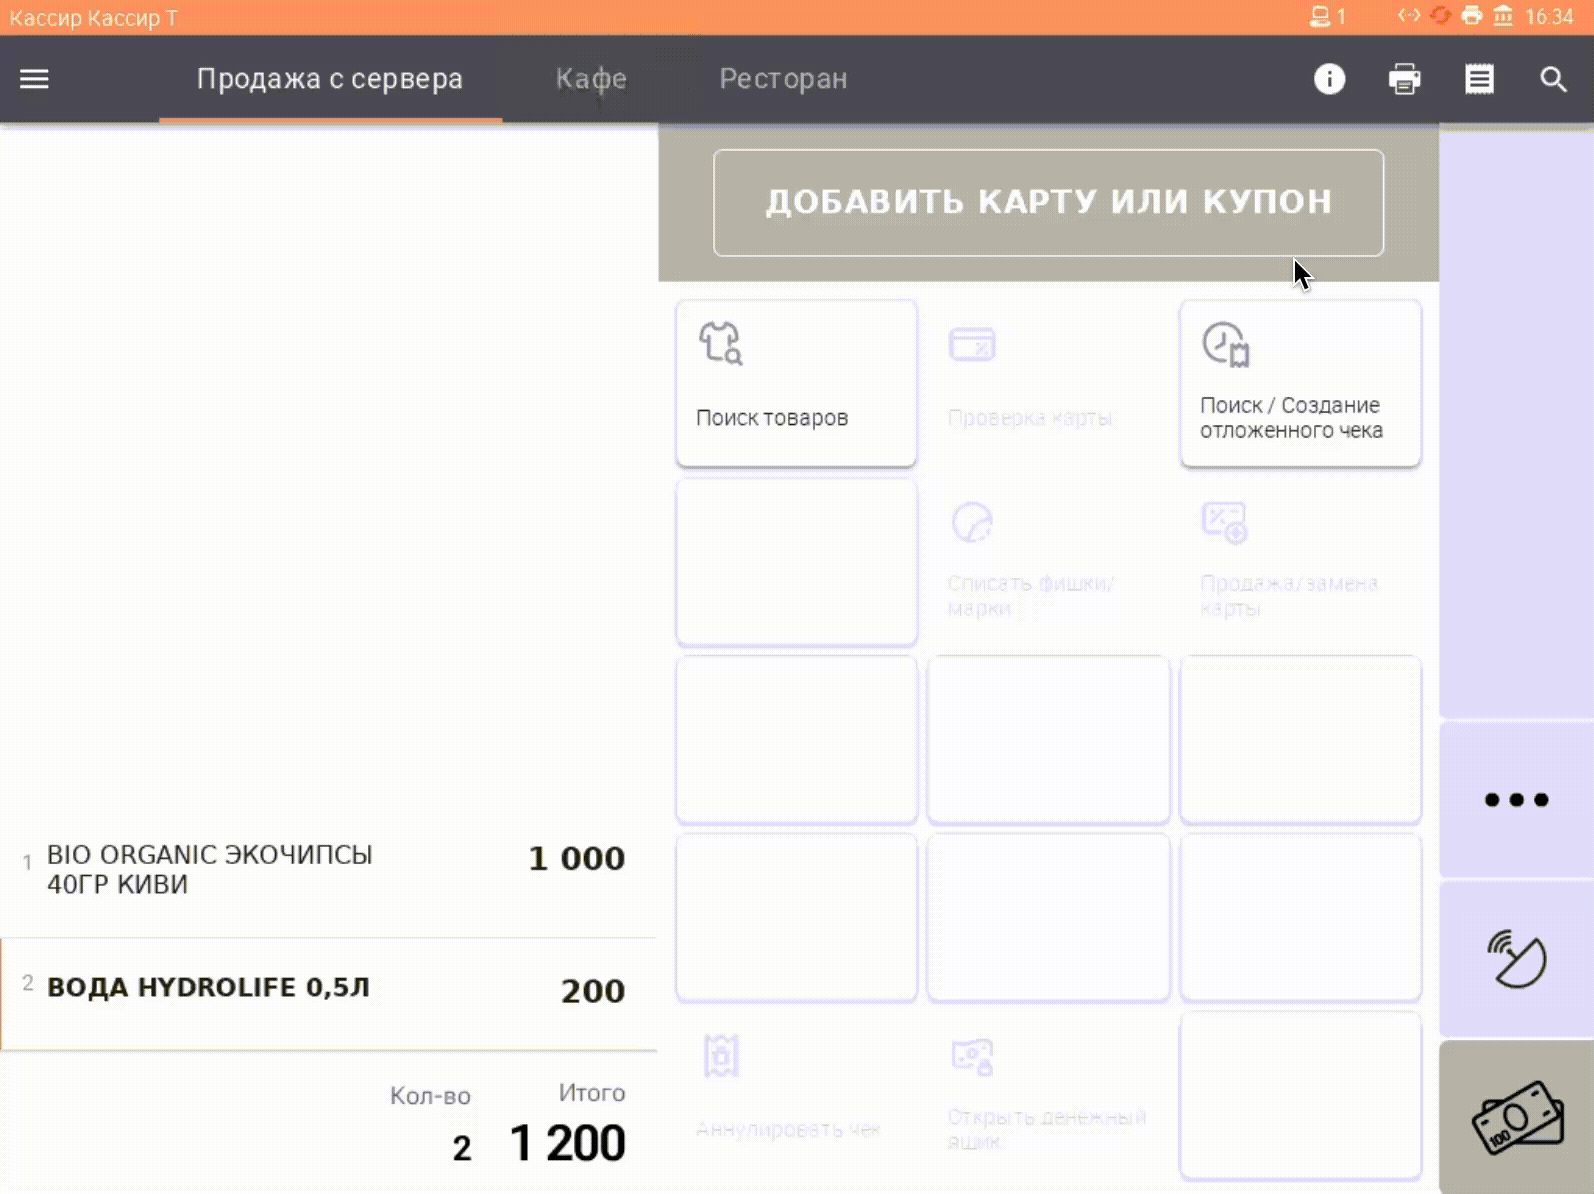Open the receipt list icon
Viewport: 1594px width, 1194px height.
point(1479,79)
